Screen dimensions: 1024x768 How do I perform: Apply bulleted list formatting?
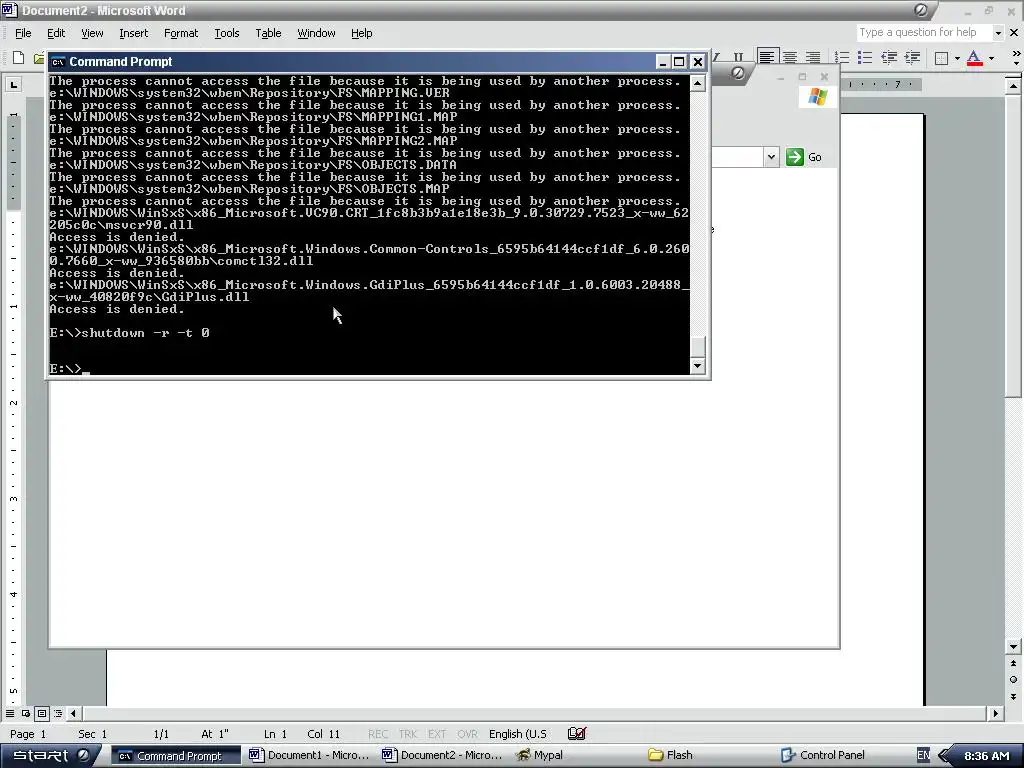point(865,57)
